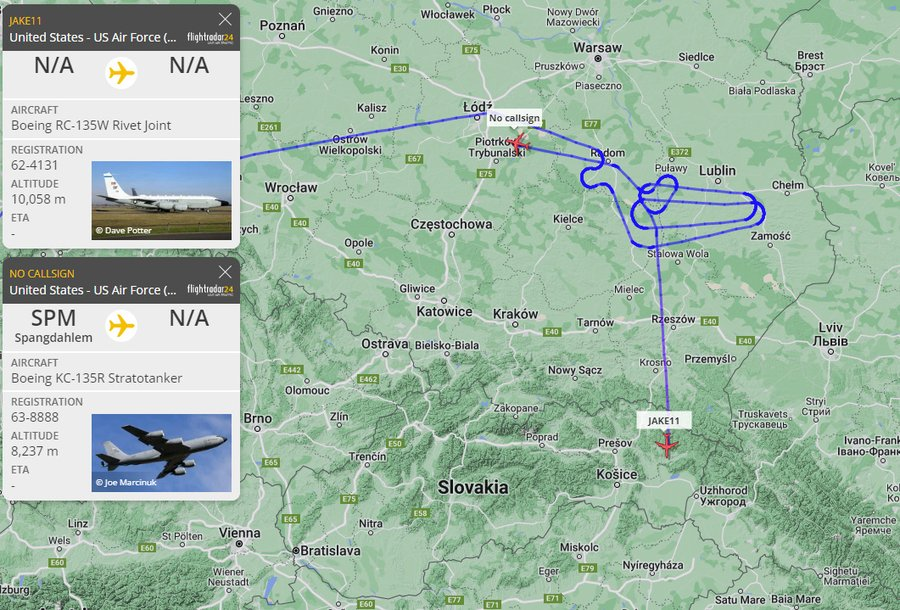
Task: Click the JAKE11 callsign title in header
Action: (x=25, y=21)
